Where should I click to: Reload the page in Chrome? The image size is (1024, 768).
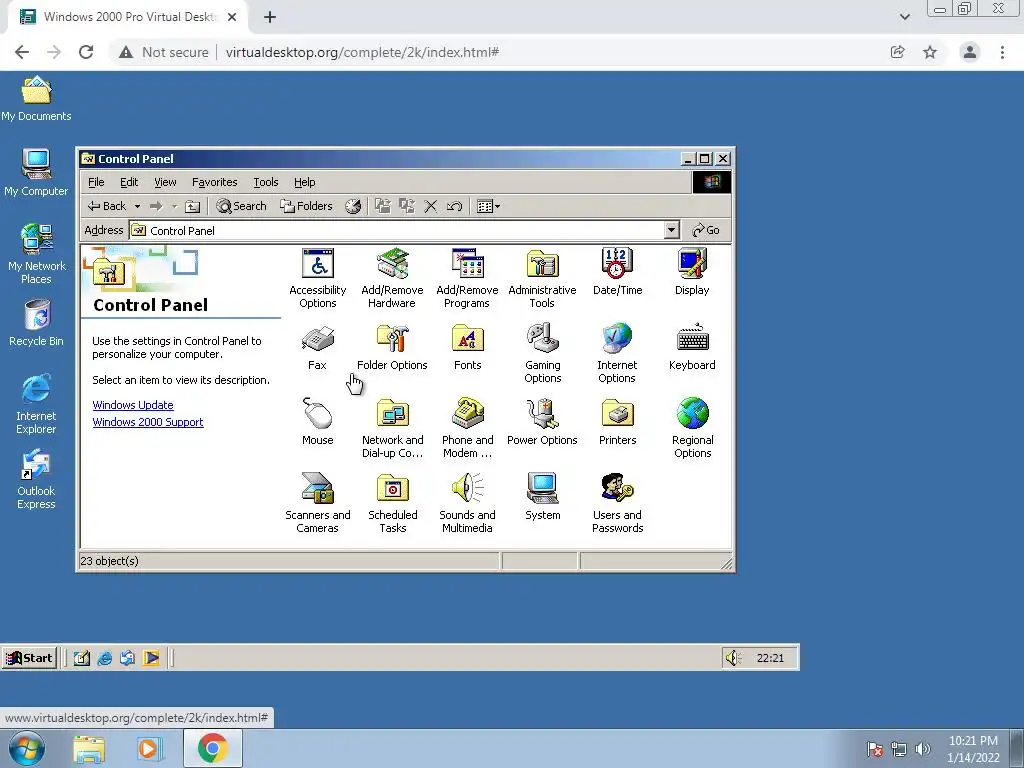86,52
